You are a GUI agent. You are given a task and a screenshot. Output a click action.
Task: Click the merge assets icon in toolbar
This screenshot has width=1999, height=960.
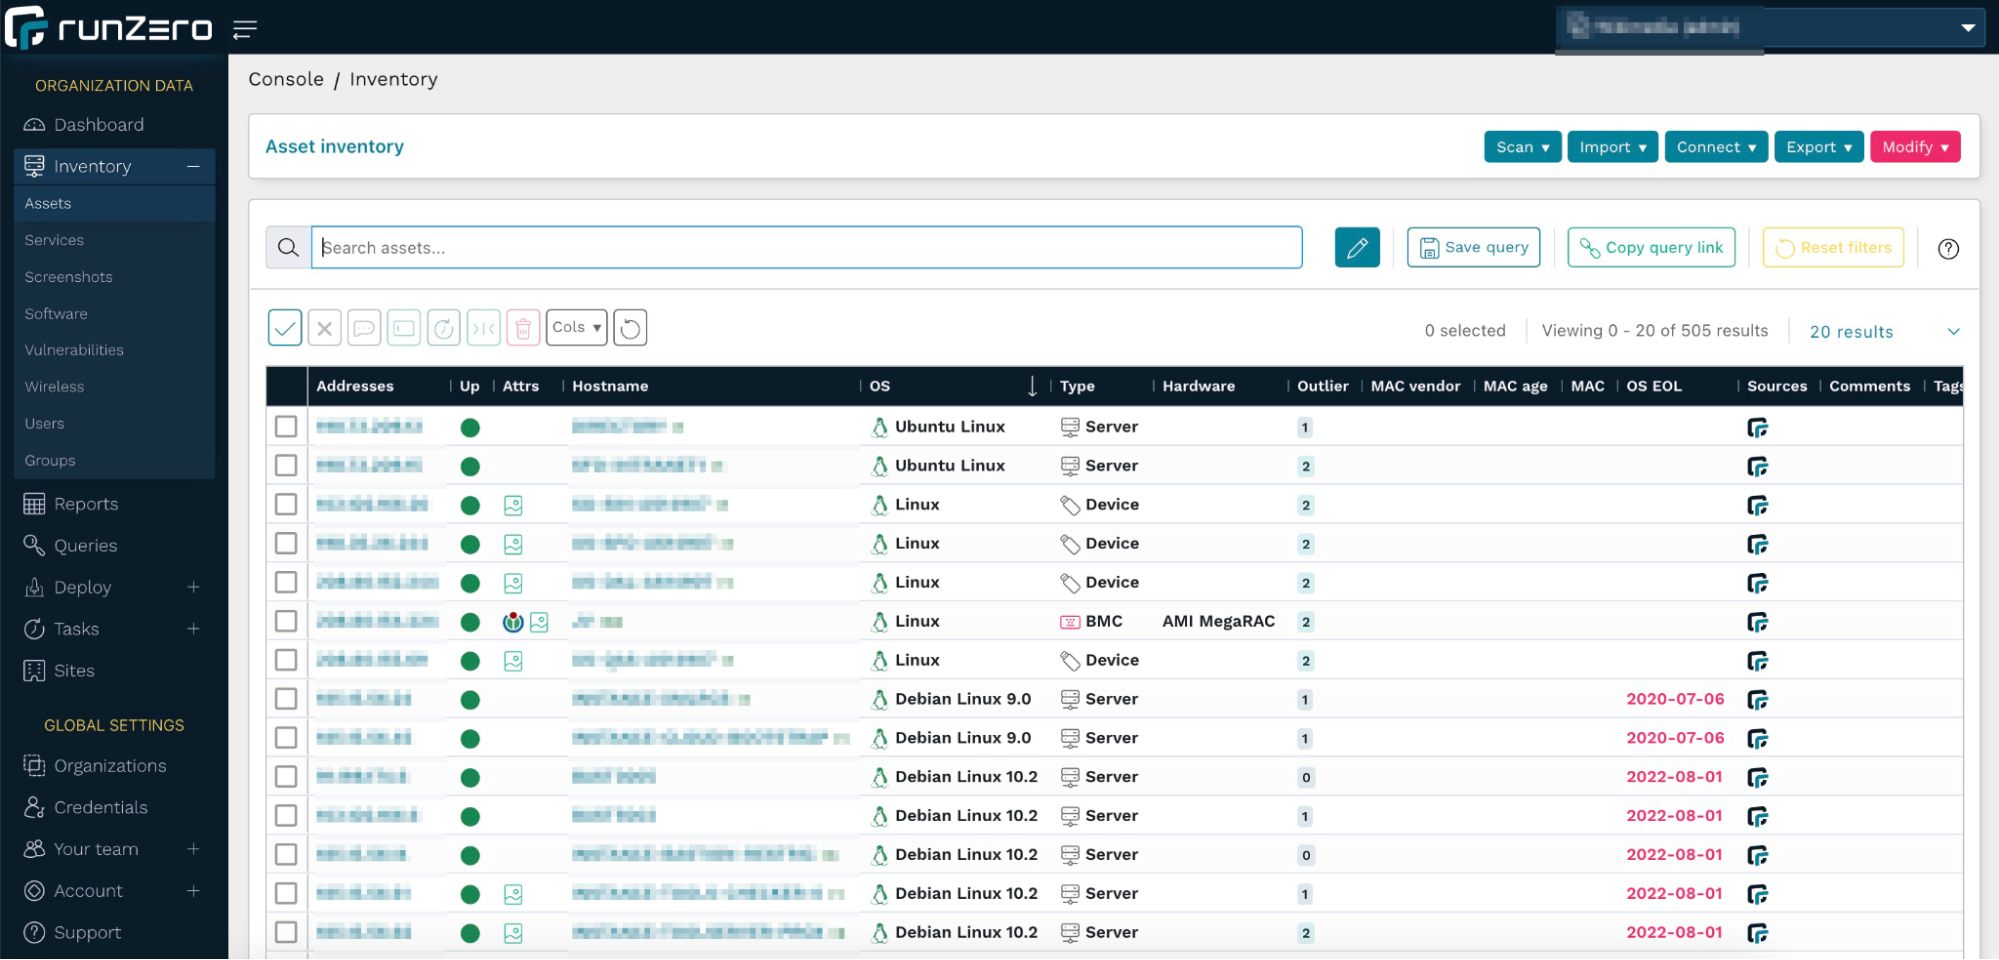pyautogui.click(x=483, y=328)
